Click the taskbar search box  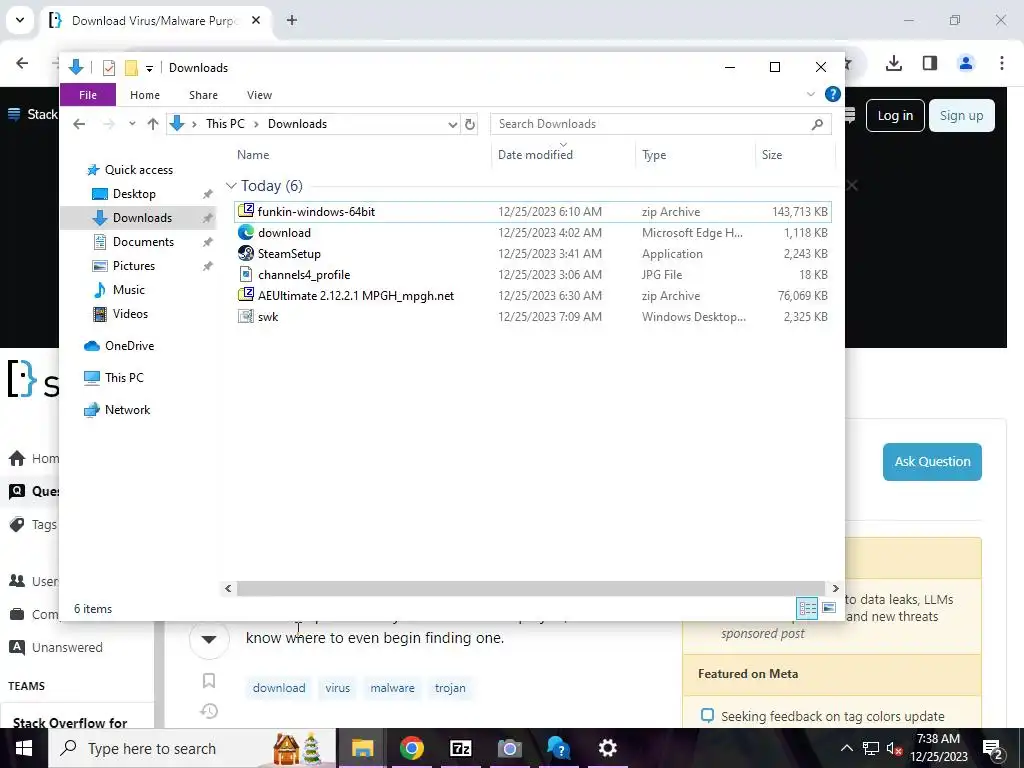pos(193,748)
